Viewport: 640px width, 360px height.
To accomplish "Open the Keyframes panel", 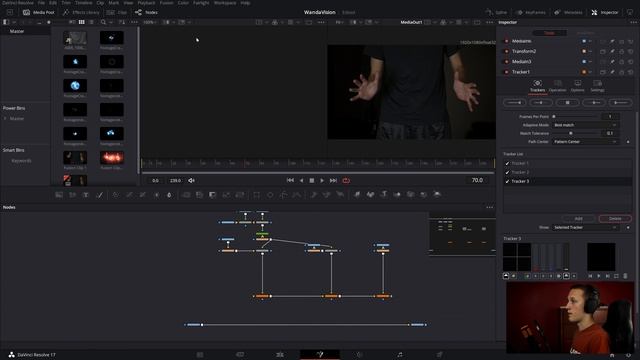I will pos(531,13).
